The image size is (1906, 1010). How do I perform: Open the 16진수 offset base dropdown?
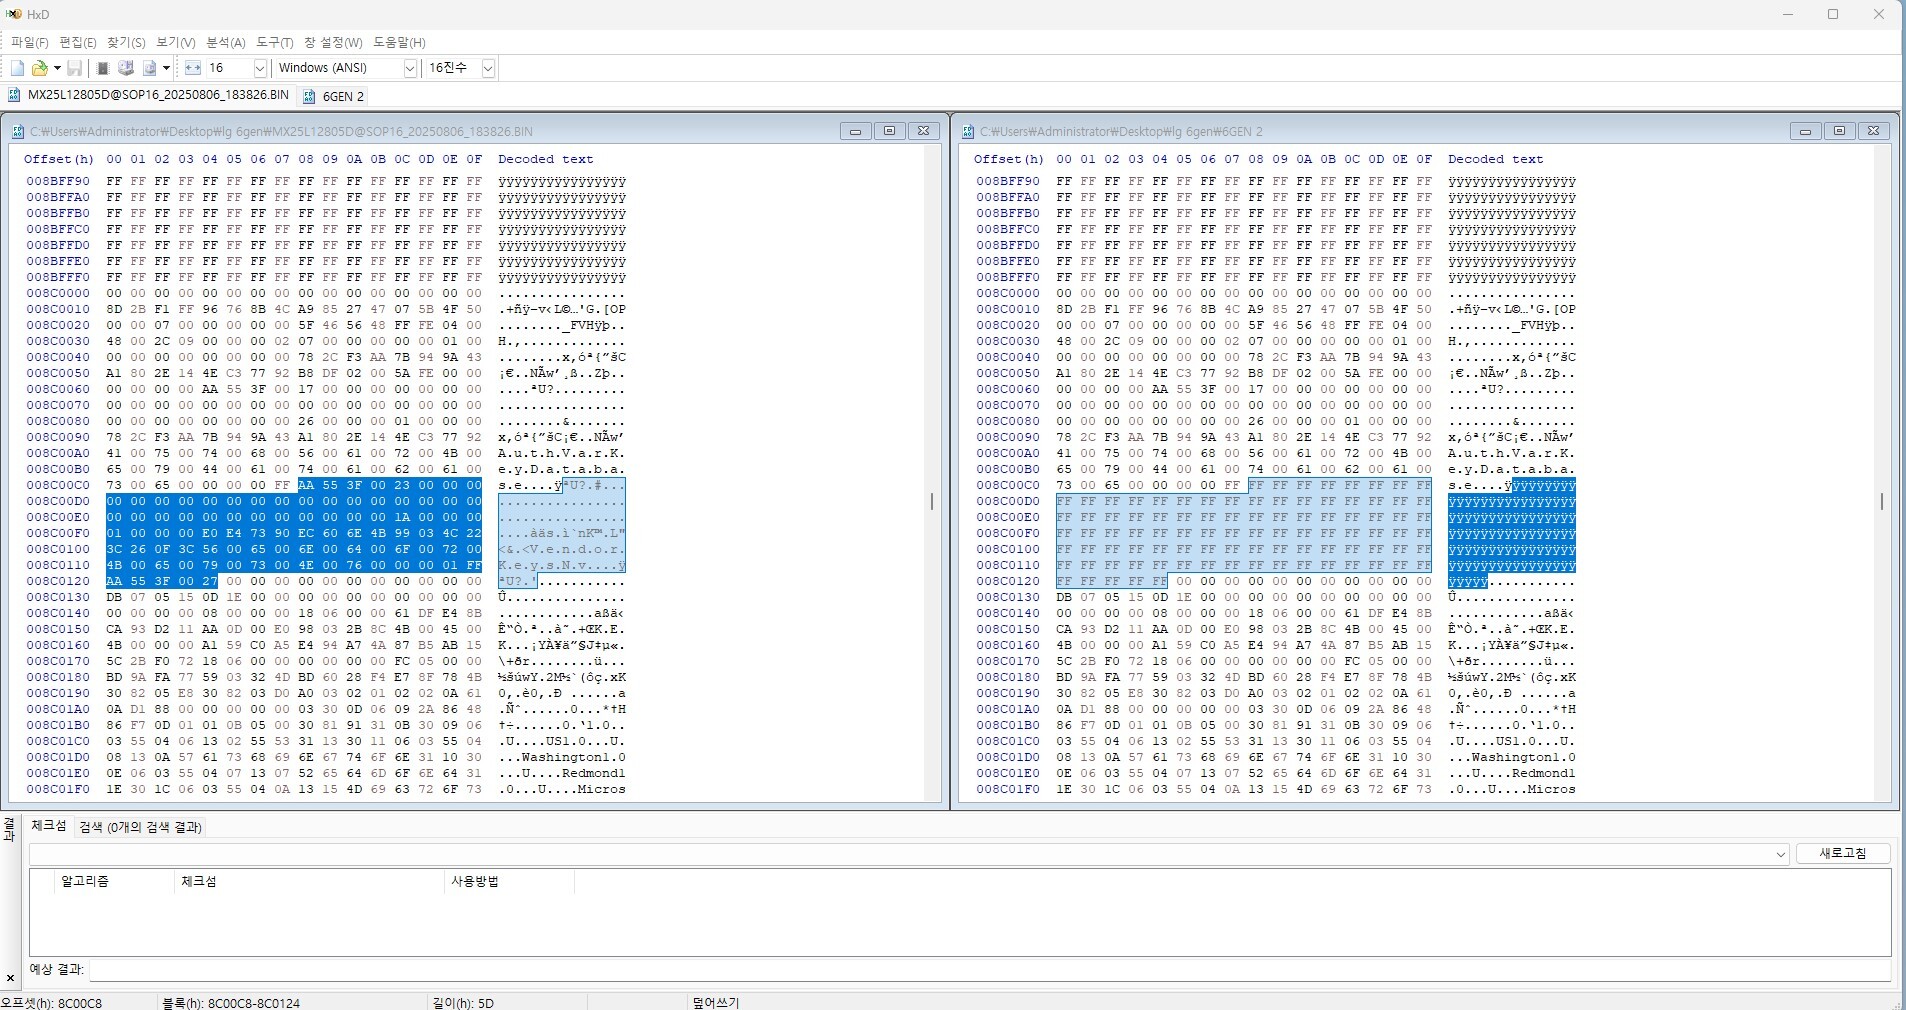[x=488, y=68]
